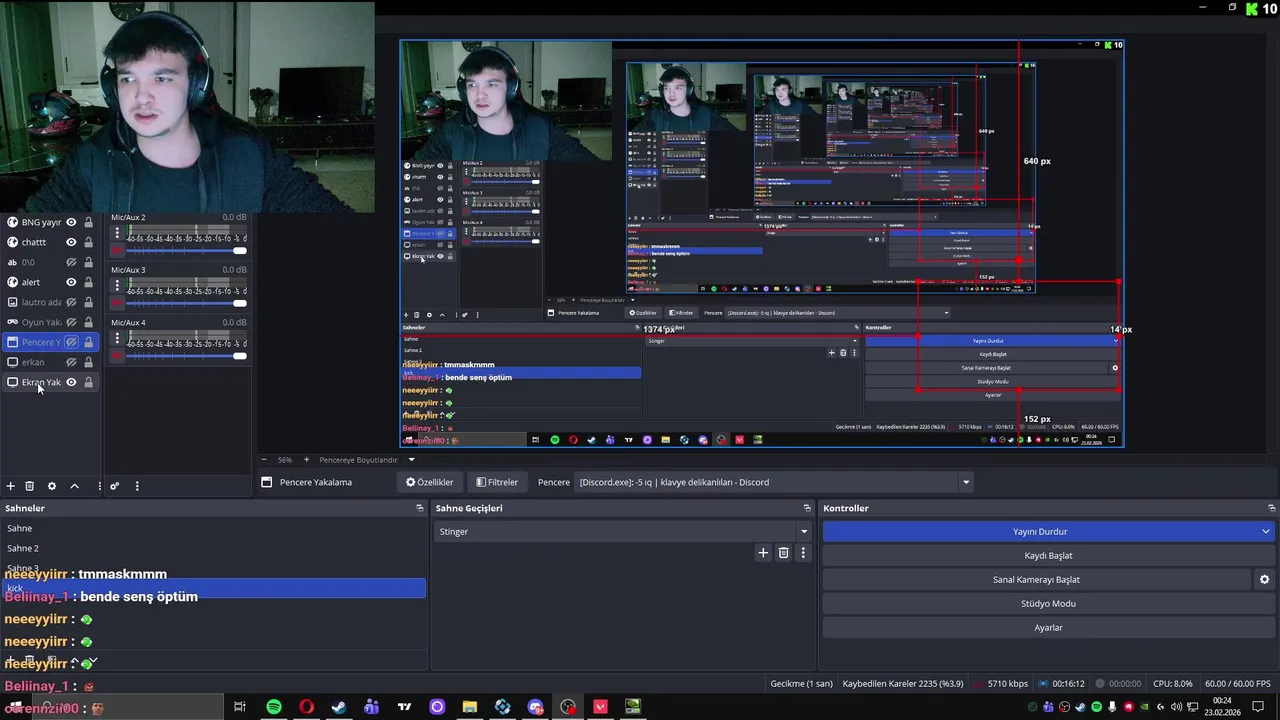Hide the chattt source

tap(71, 242)
